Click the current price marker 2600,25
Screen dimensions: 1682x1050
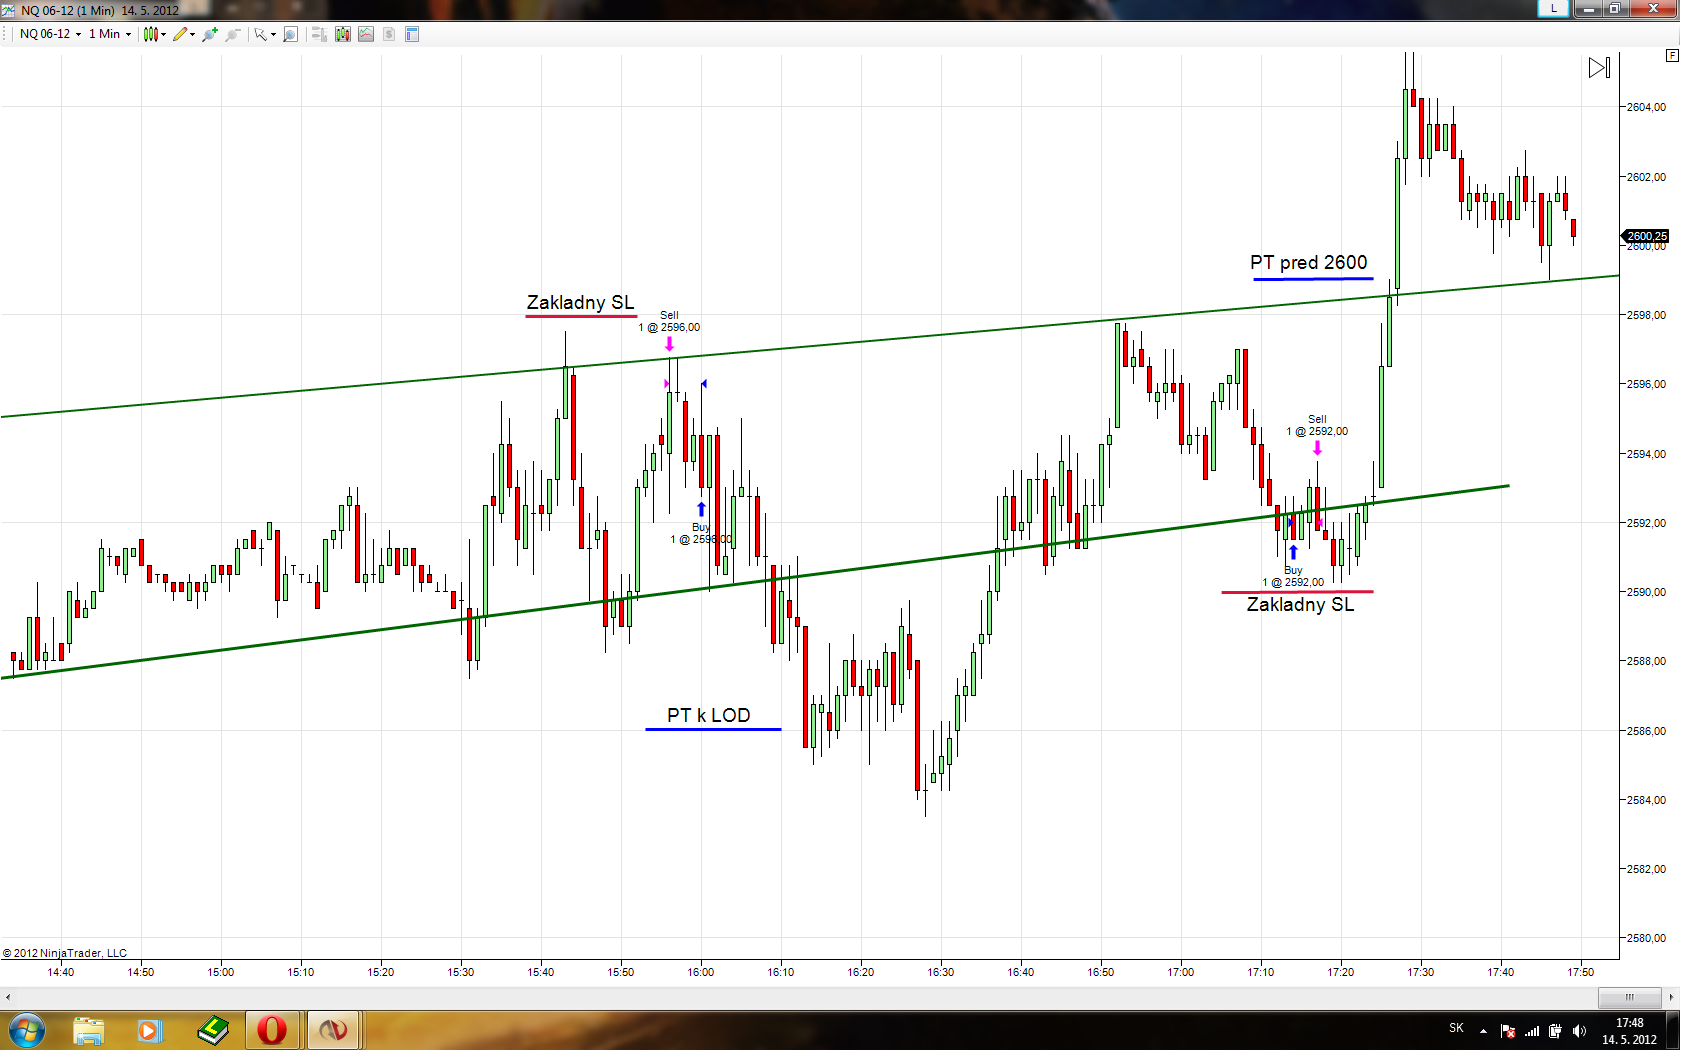click(x=1645, y=237)
